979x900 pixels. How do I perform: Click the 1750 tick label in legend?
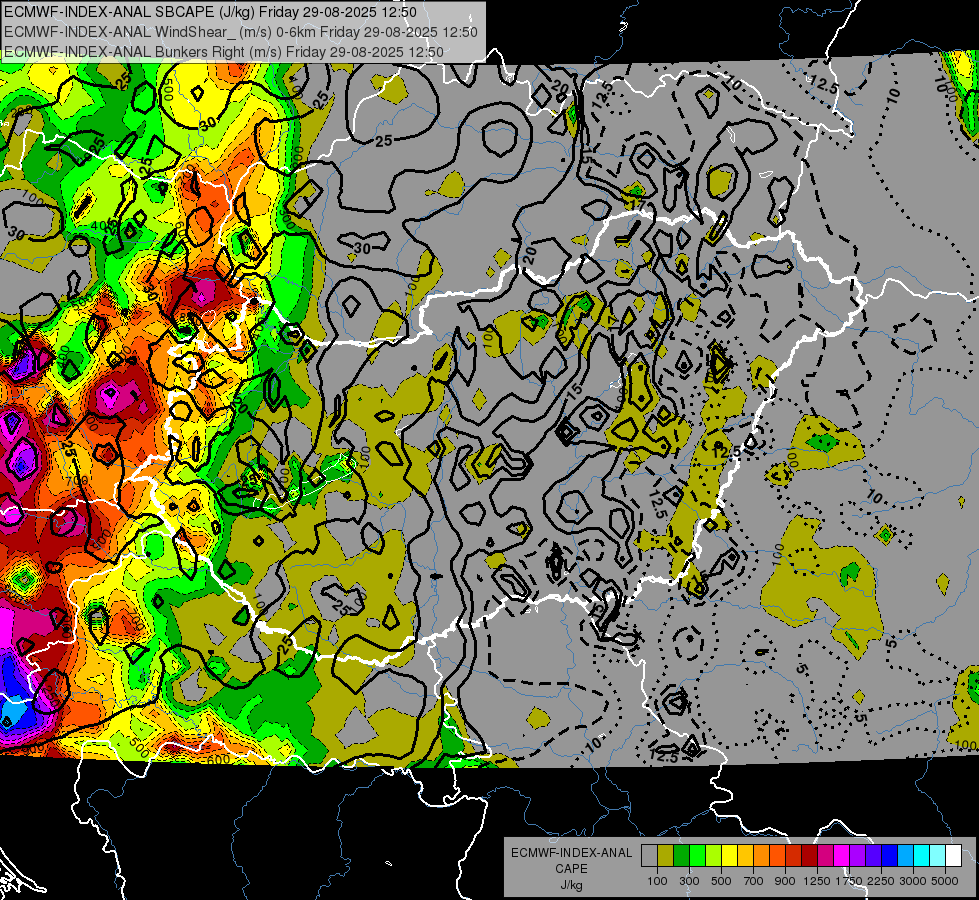click(x=849, y=881)
